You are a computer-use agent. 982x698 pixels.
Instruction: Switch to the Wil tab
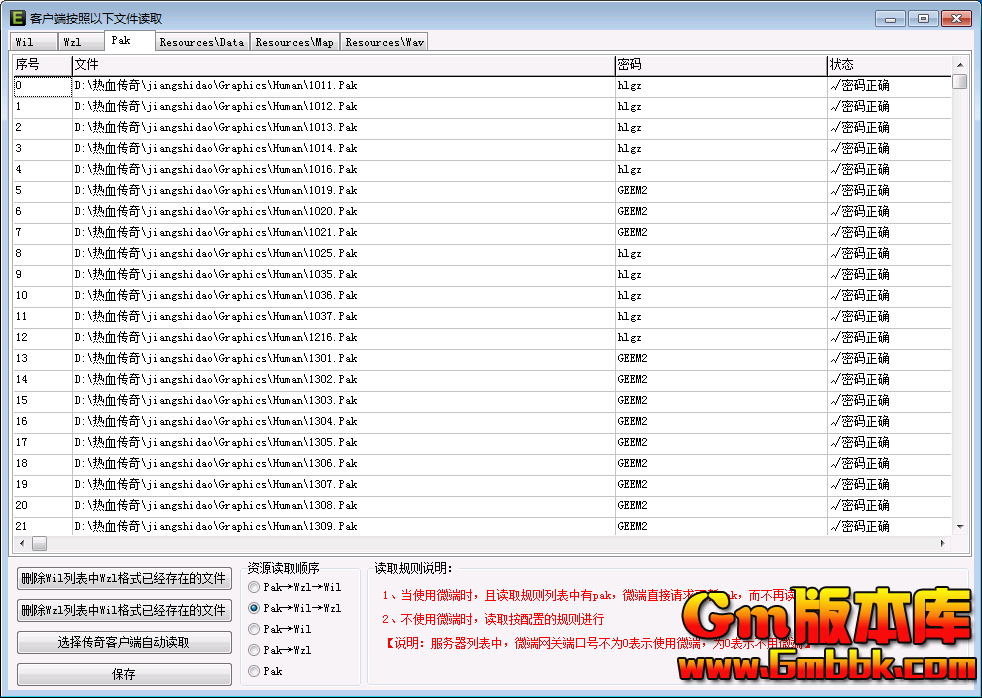pos(26,42)
